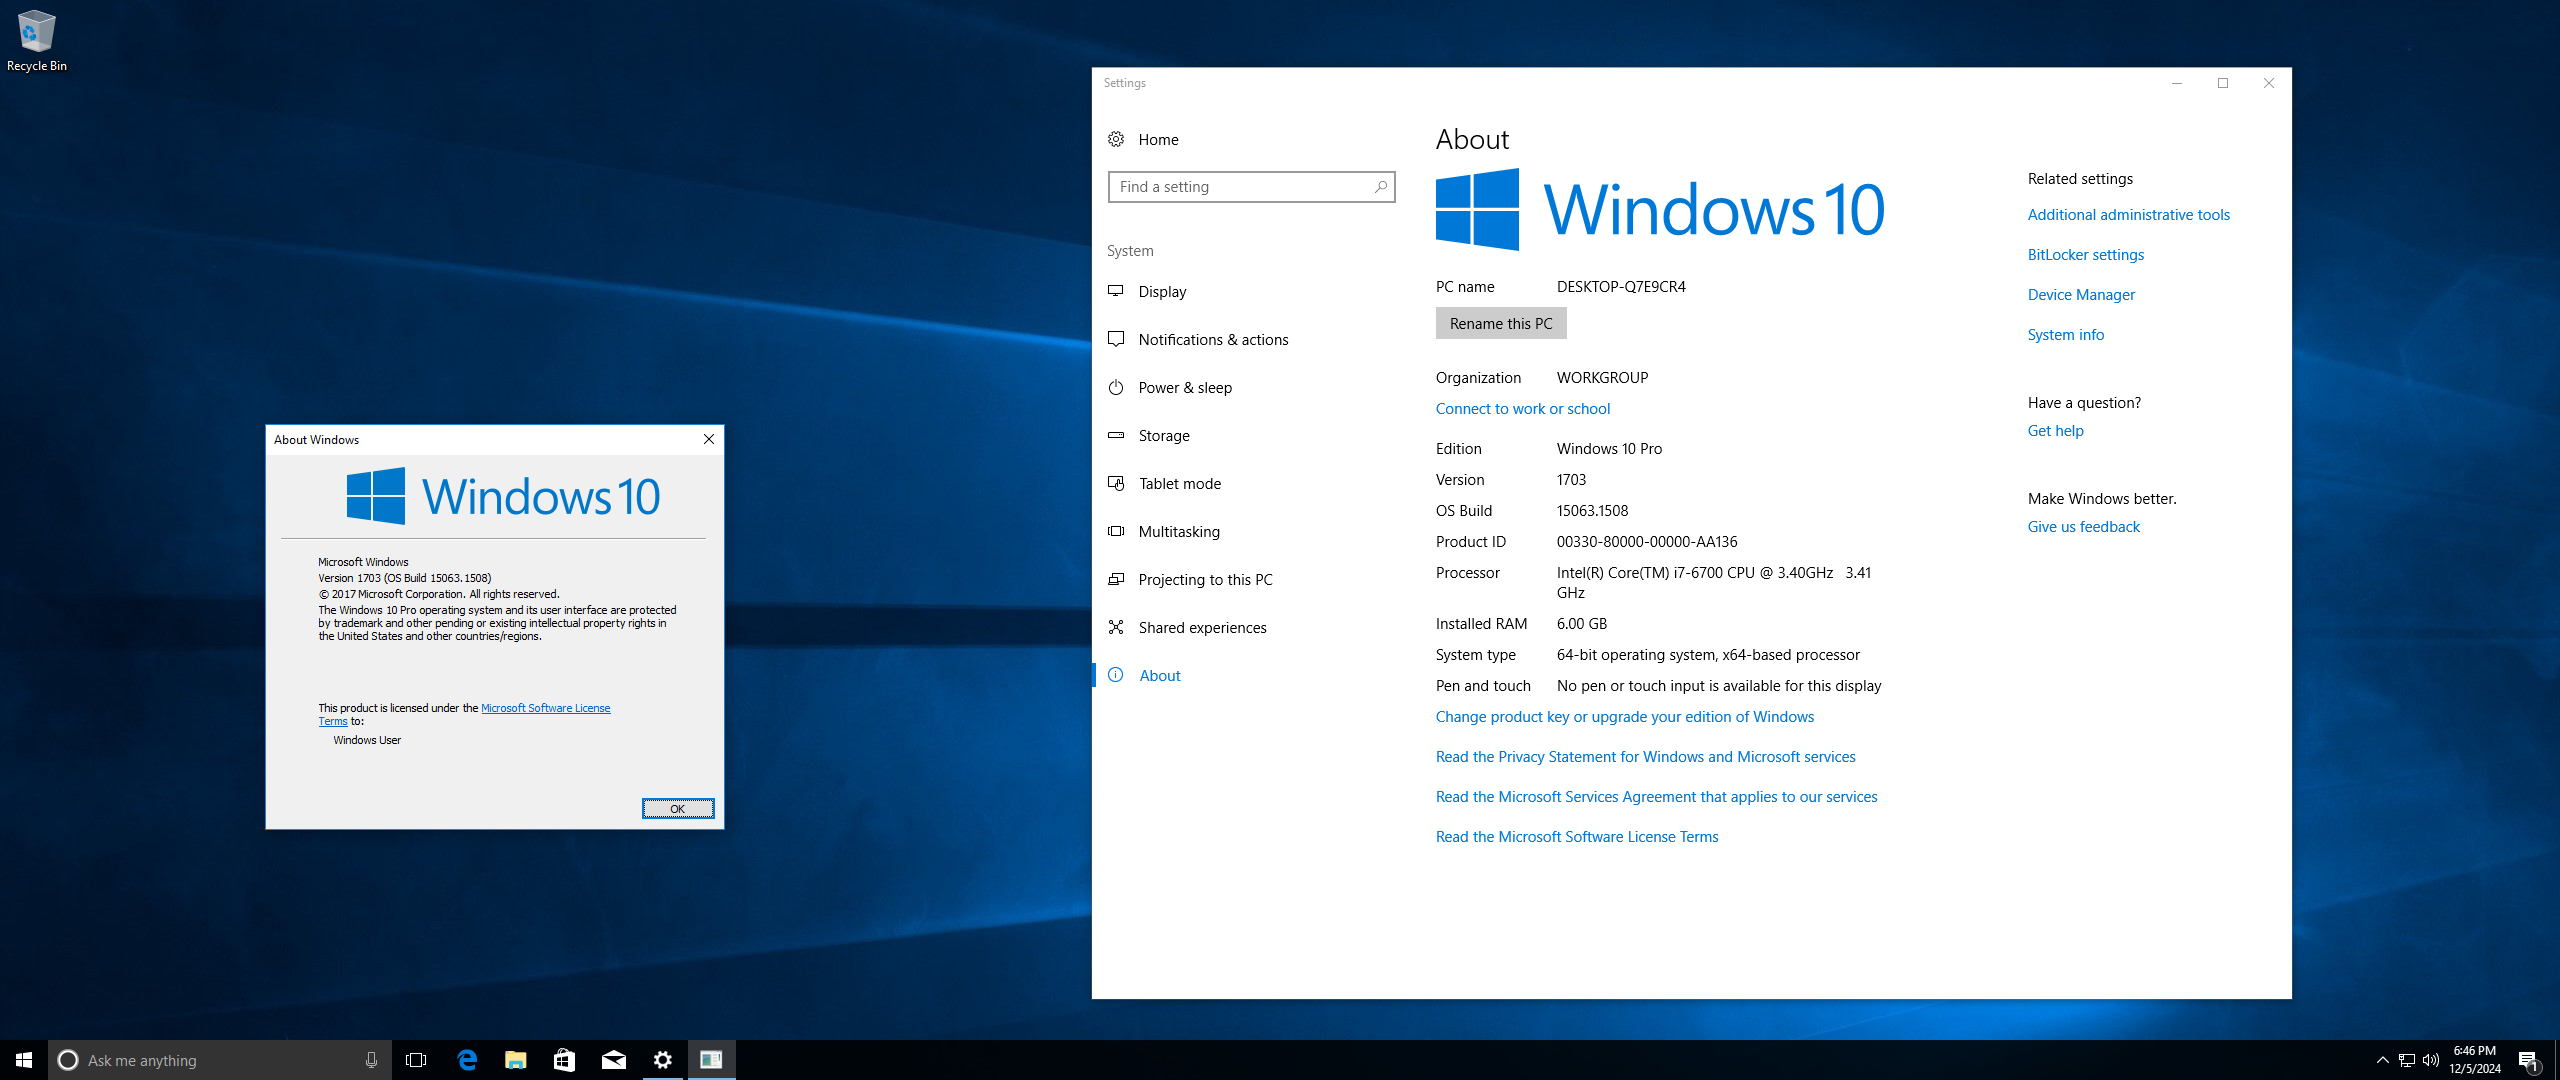
Task: Click the volume speaker tray icon
Action: (2431, 1060)
